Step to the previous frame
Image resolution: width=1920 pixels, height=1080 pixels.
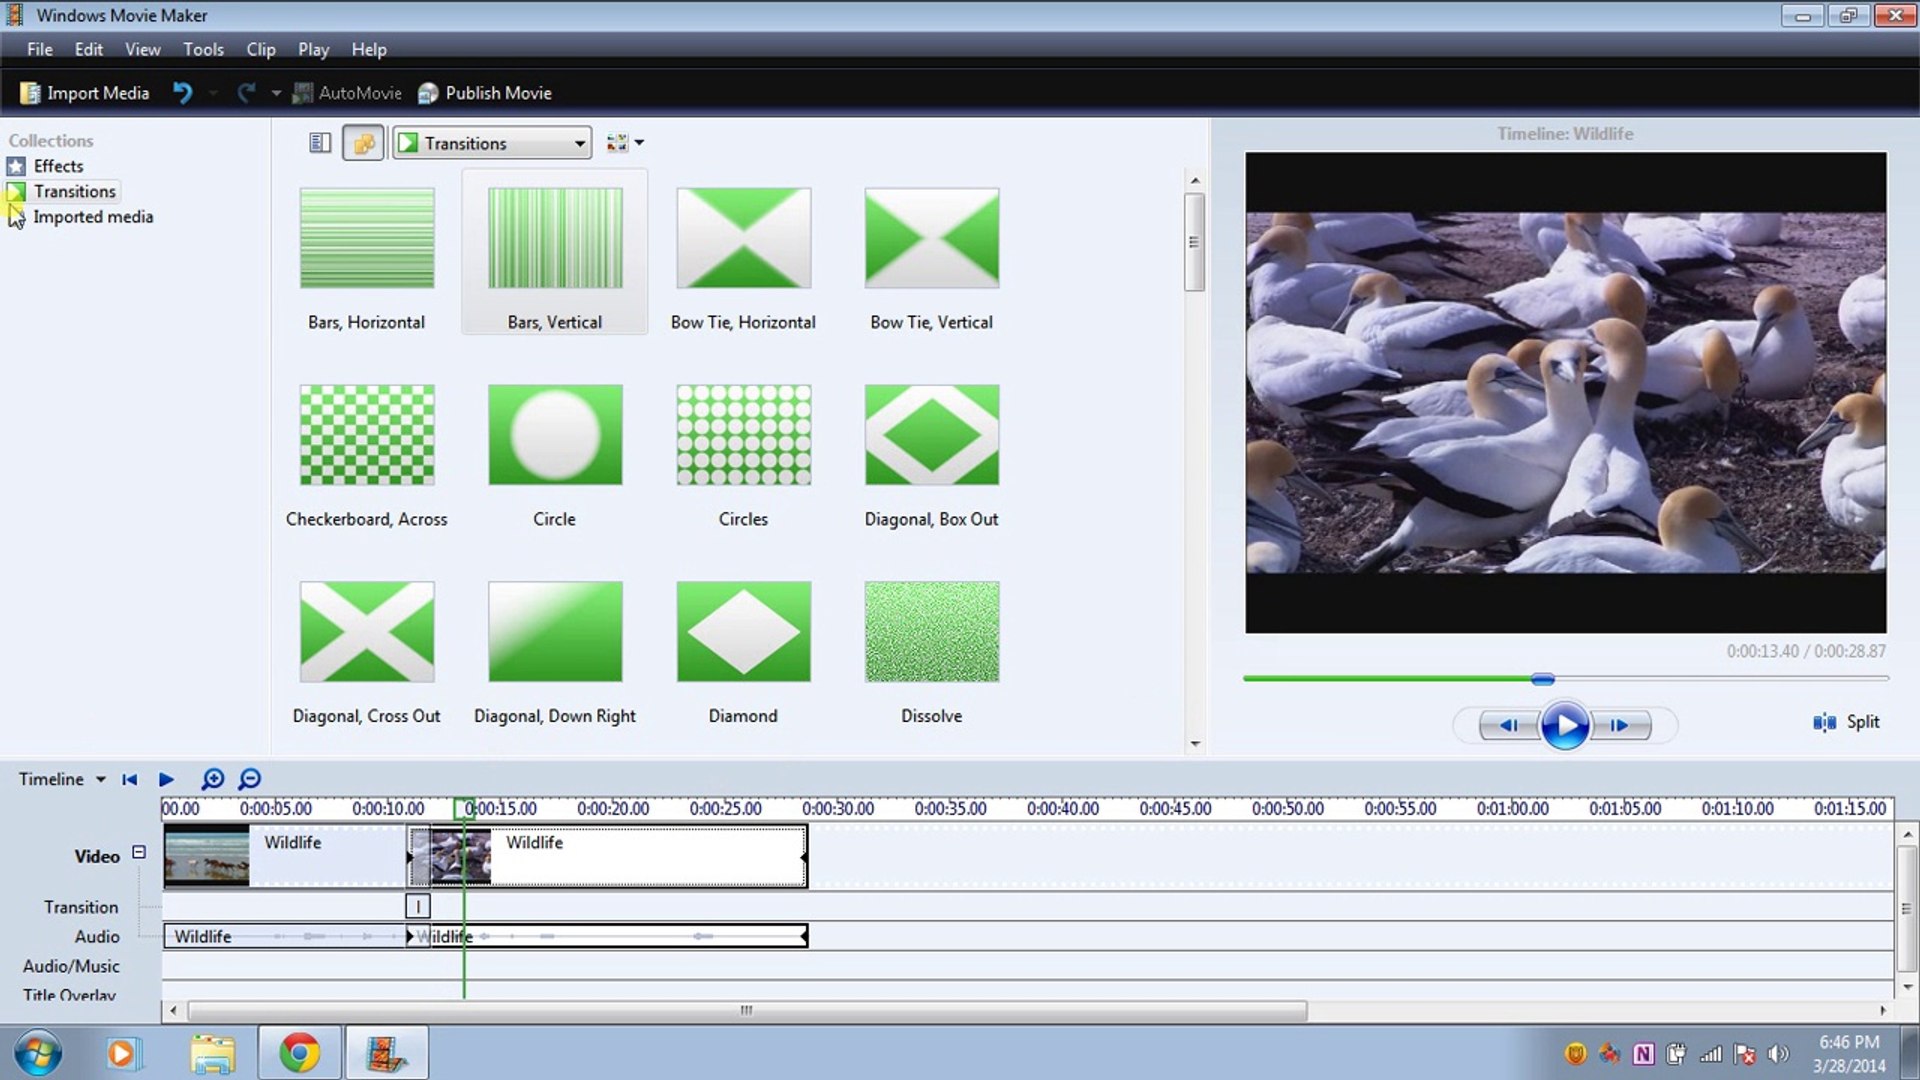[x=1508, y=726]
